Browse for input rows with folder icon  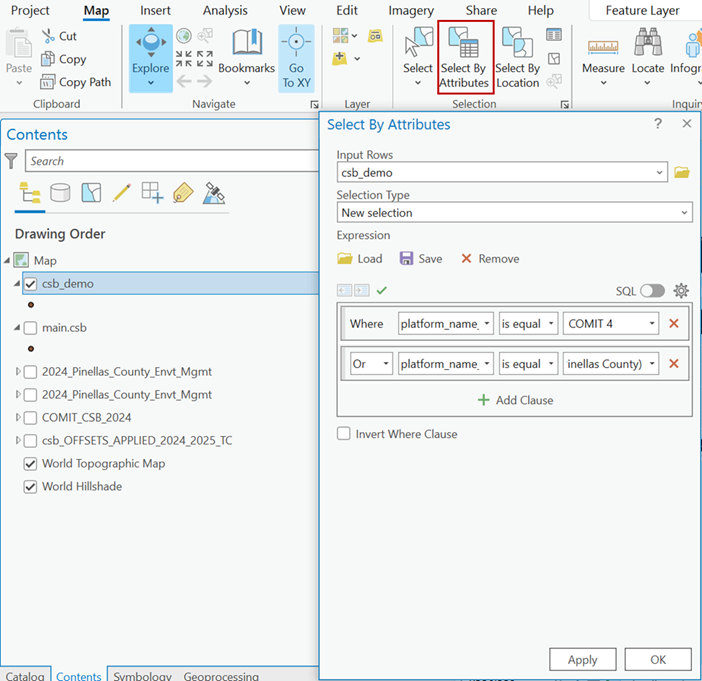point(682,172)
